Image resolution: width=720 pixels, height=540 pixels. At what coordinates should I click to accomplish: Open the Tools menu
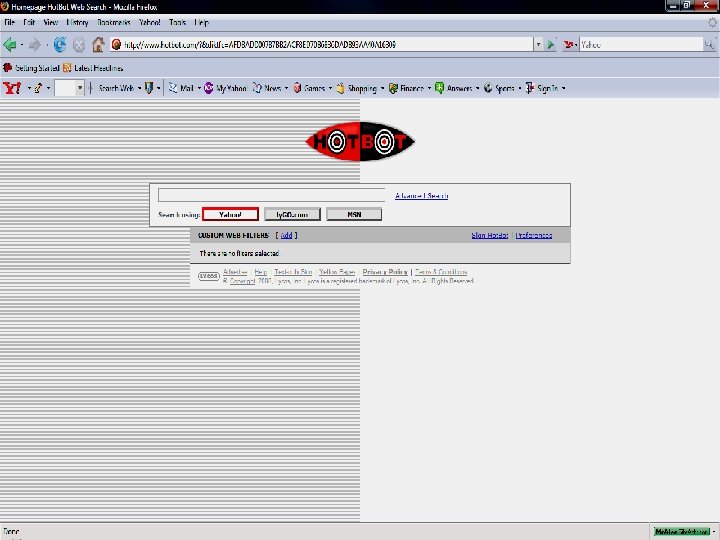coord(177,22)
